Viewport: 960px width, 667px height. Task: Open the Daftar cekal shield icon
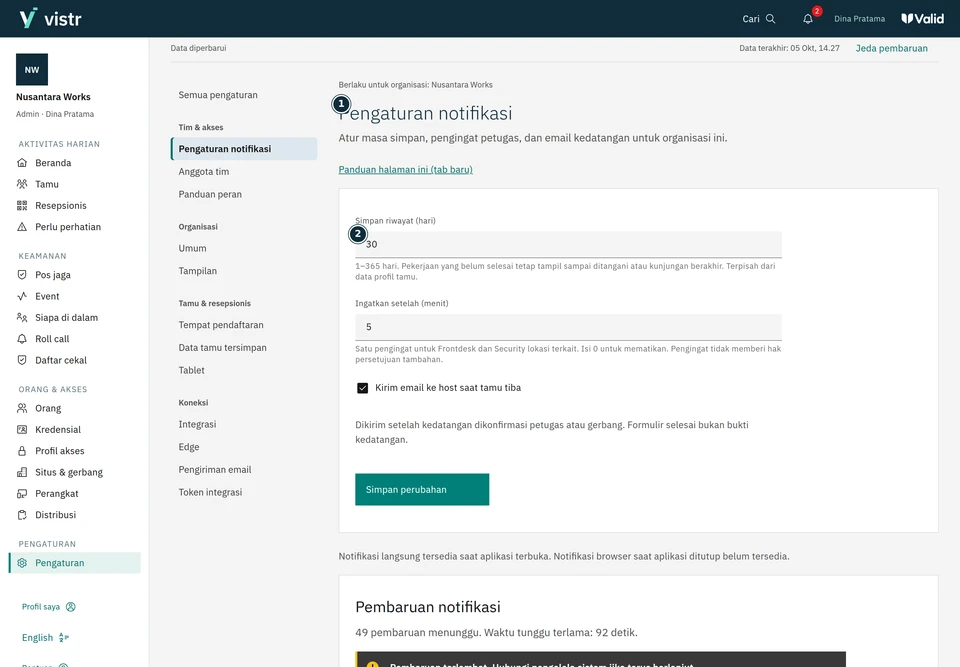pyautogui.click(x=22, y=361)
